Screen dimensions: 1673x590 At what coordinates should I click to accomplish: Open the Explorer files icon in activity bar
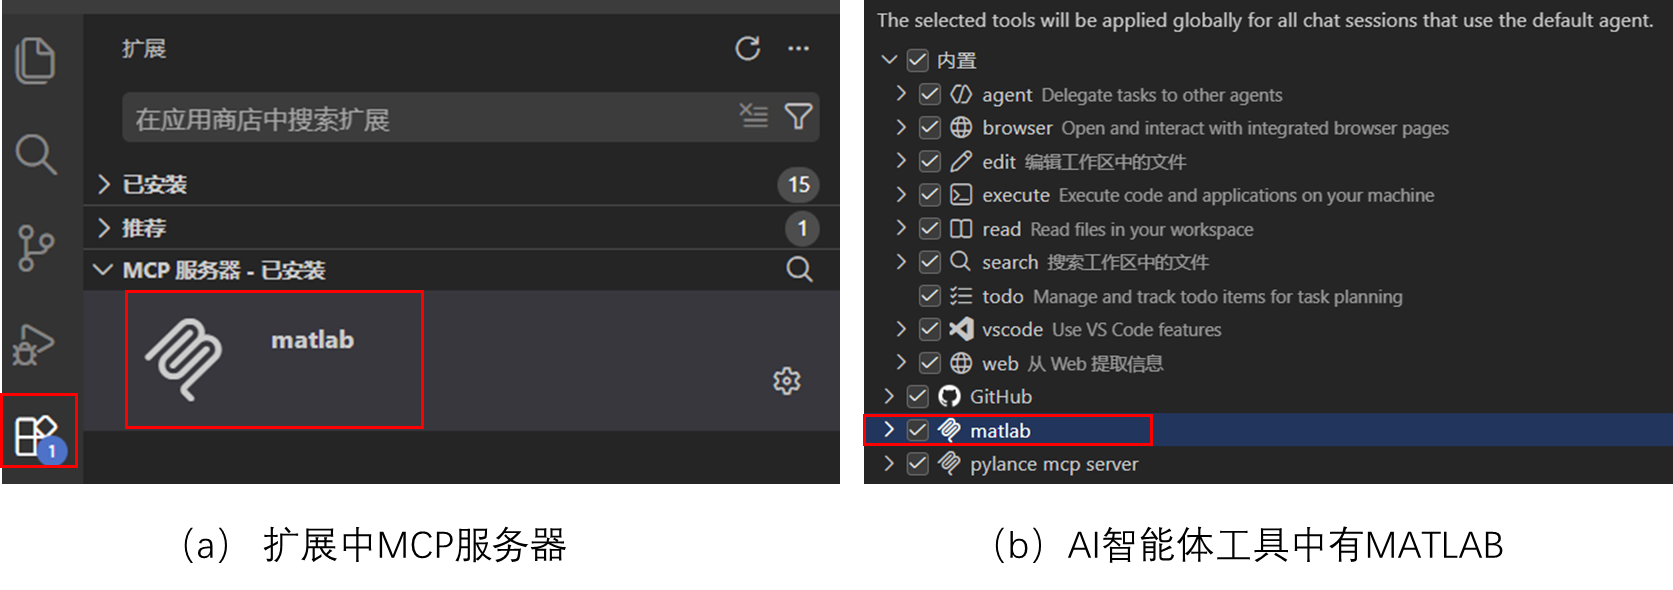pos(36,60)
